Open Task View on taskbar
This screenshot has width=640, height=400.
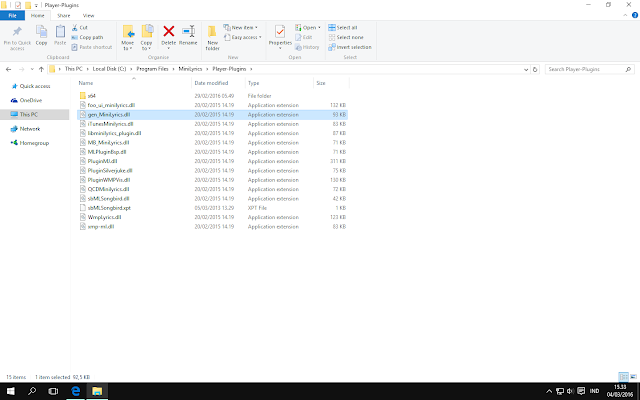53,391
